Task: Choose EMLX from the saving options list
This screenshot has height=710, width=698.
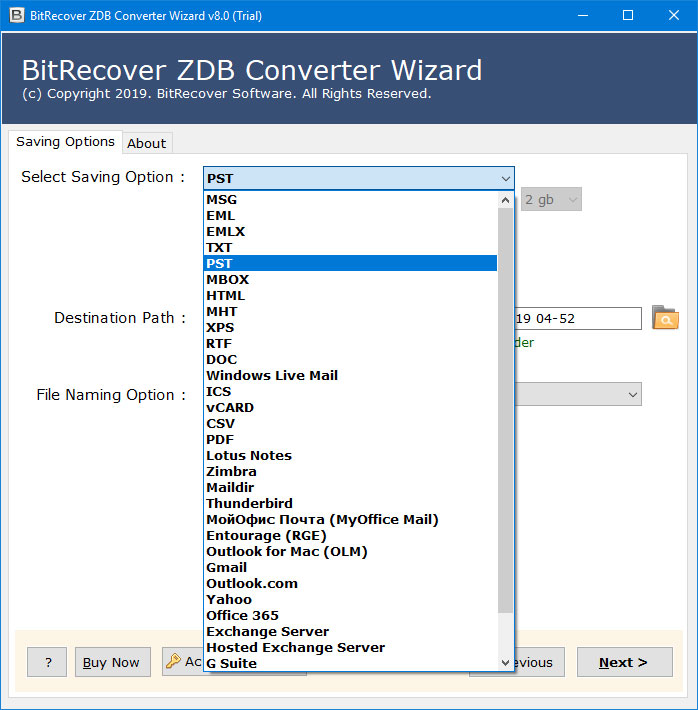Action: click(x=351, y=231)
